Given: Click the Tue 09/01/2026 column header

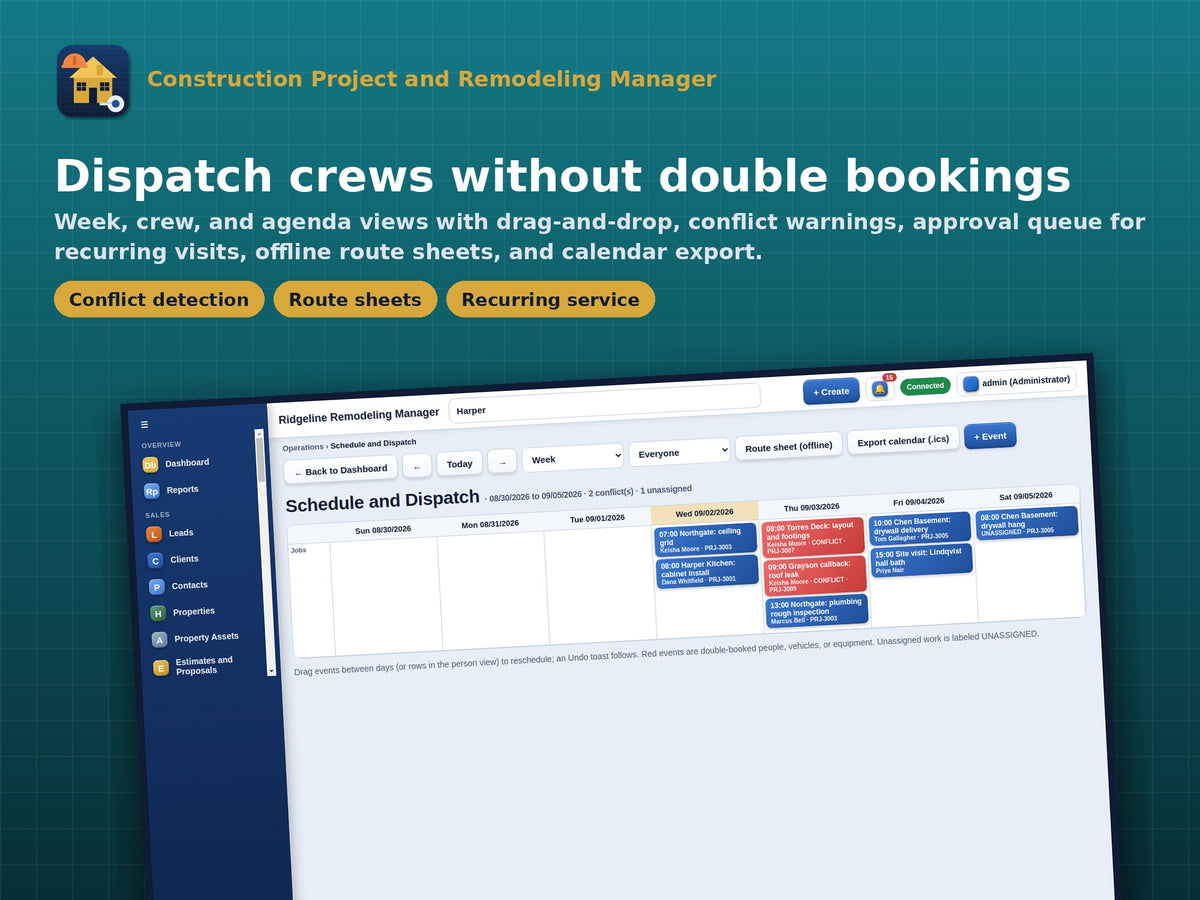Looking at the screenshot, I should coord(597,518).
